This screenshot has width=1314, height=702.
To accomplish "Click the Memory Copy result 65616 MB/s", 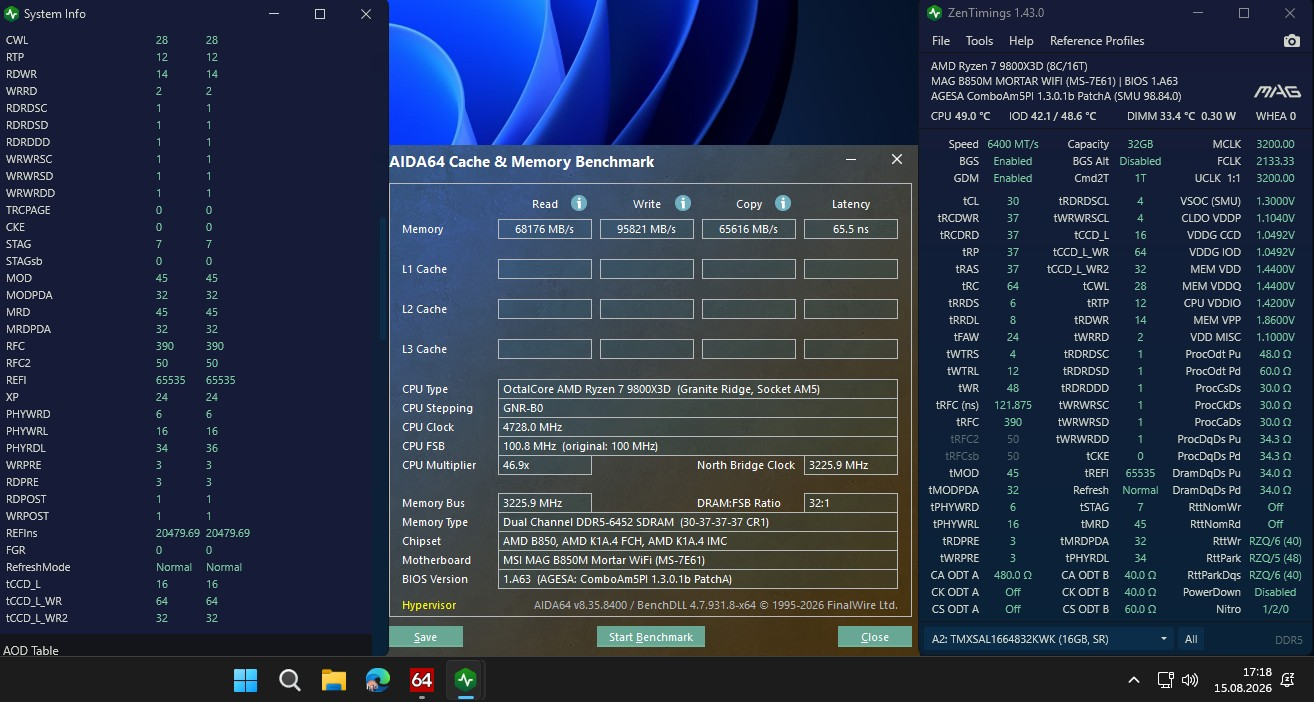I will pos(749,229).
